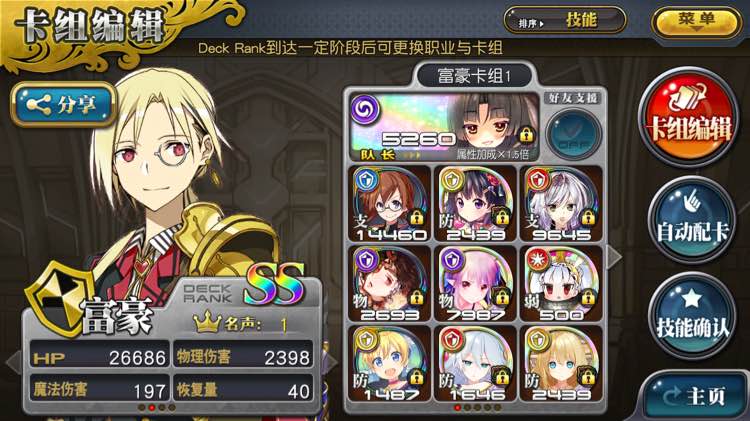Screen dimensions: 750x421
Task: Select the second deck page dot
Action: [467, 408]
